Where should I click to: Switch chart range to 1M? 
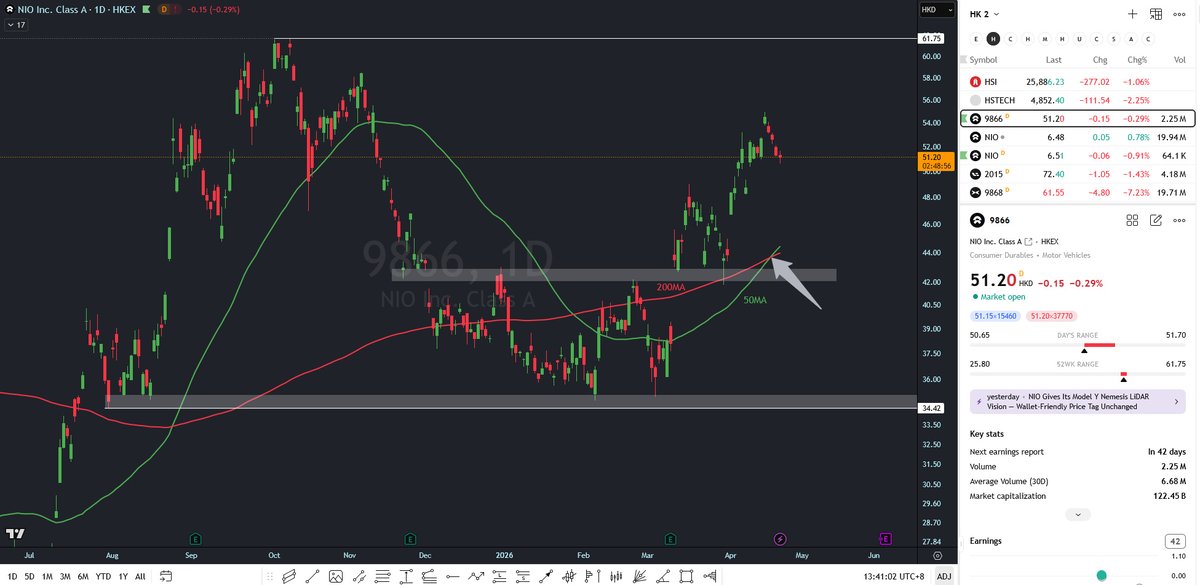pyautogui.click(x=47, y=576)
